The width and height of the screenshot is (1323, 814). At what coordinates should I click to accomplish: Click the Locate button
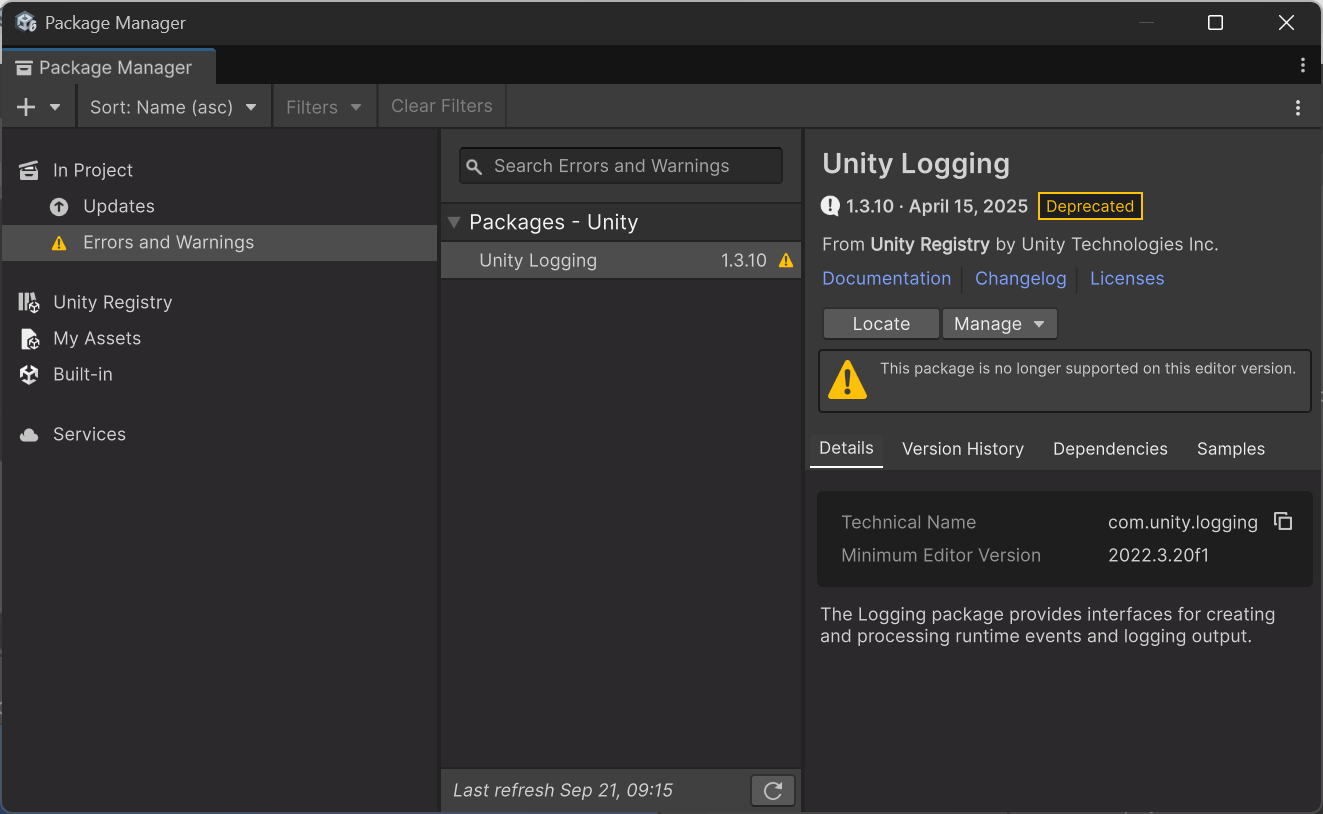pyautogui.click(x=881, y=324)
